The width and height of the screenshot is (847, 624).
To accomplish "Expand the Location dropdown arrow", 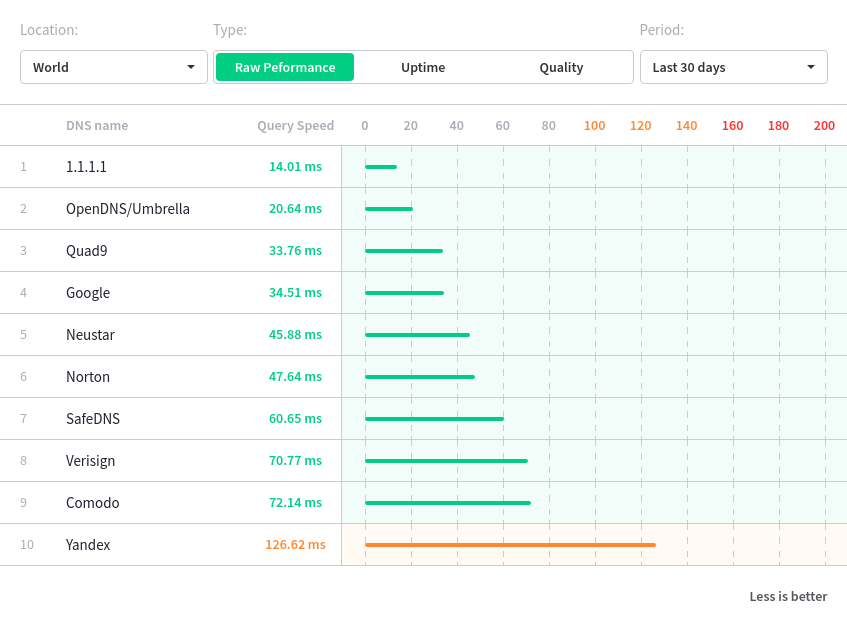I will pos(191,67).
